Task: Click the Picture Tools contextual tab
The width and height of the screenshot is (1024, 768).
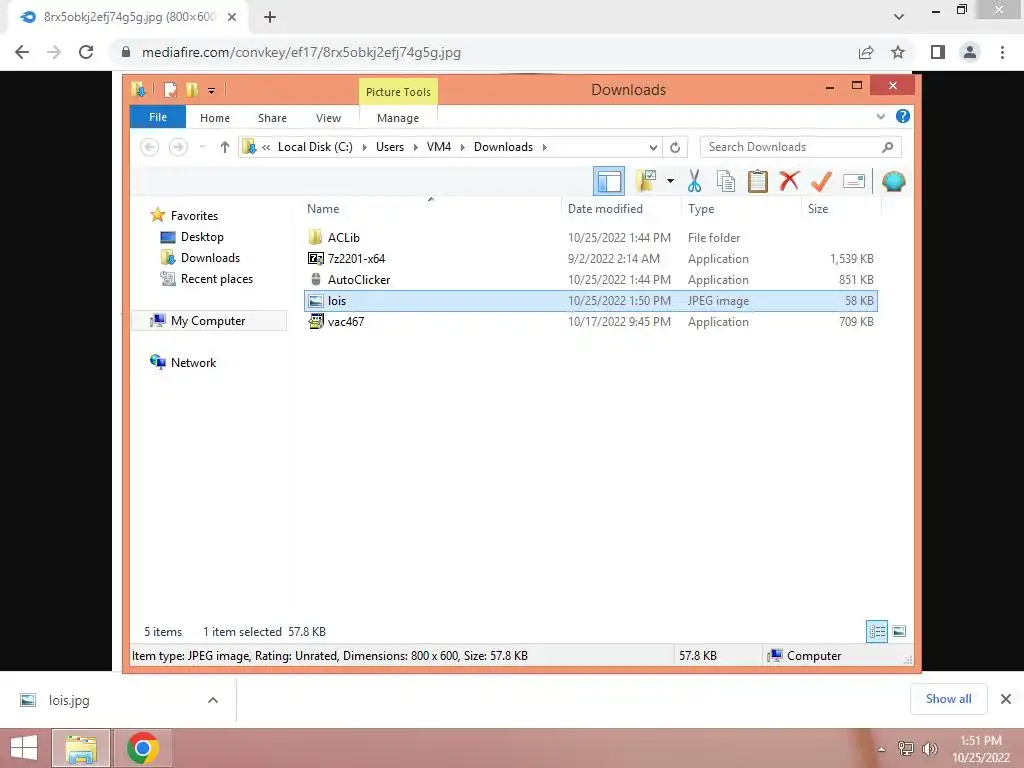Action: point(398,91)
